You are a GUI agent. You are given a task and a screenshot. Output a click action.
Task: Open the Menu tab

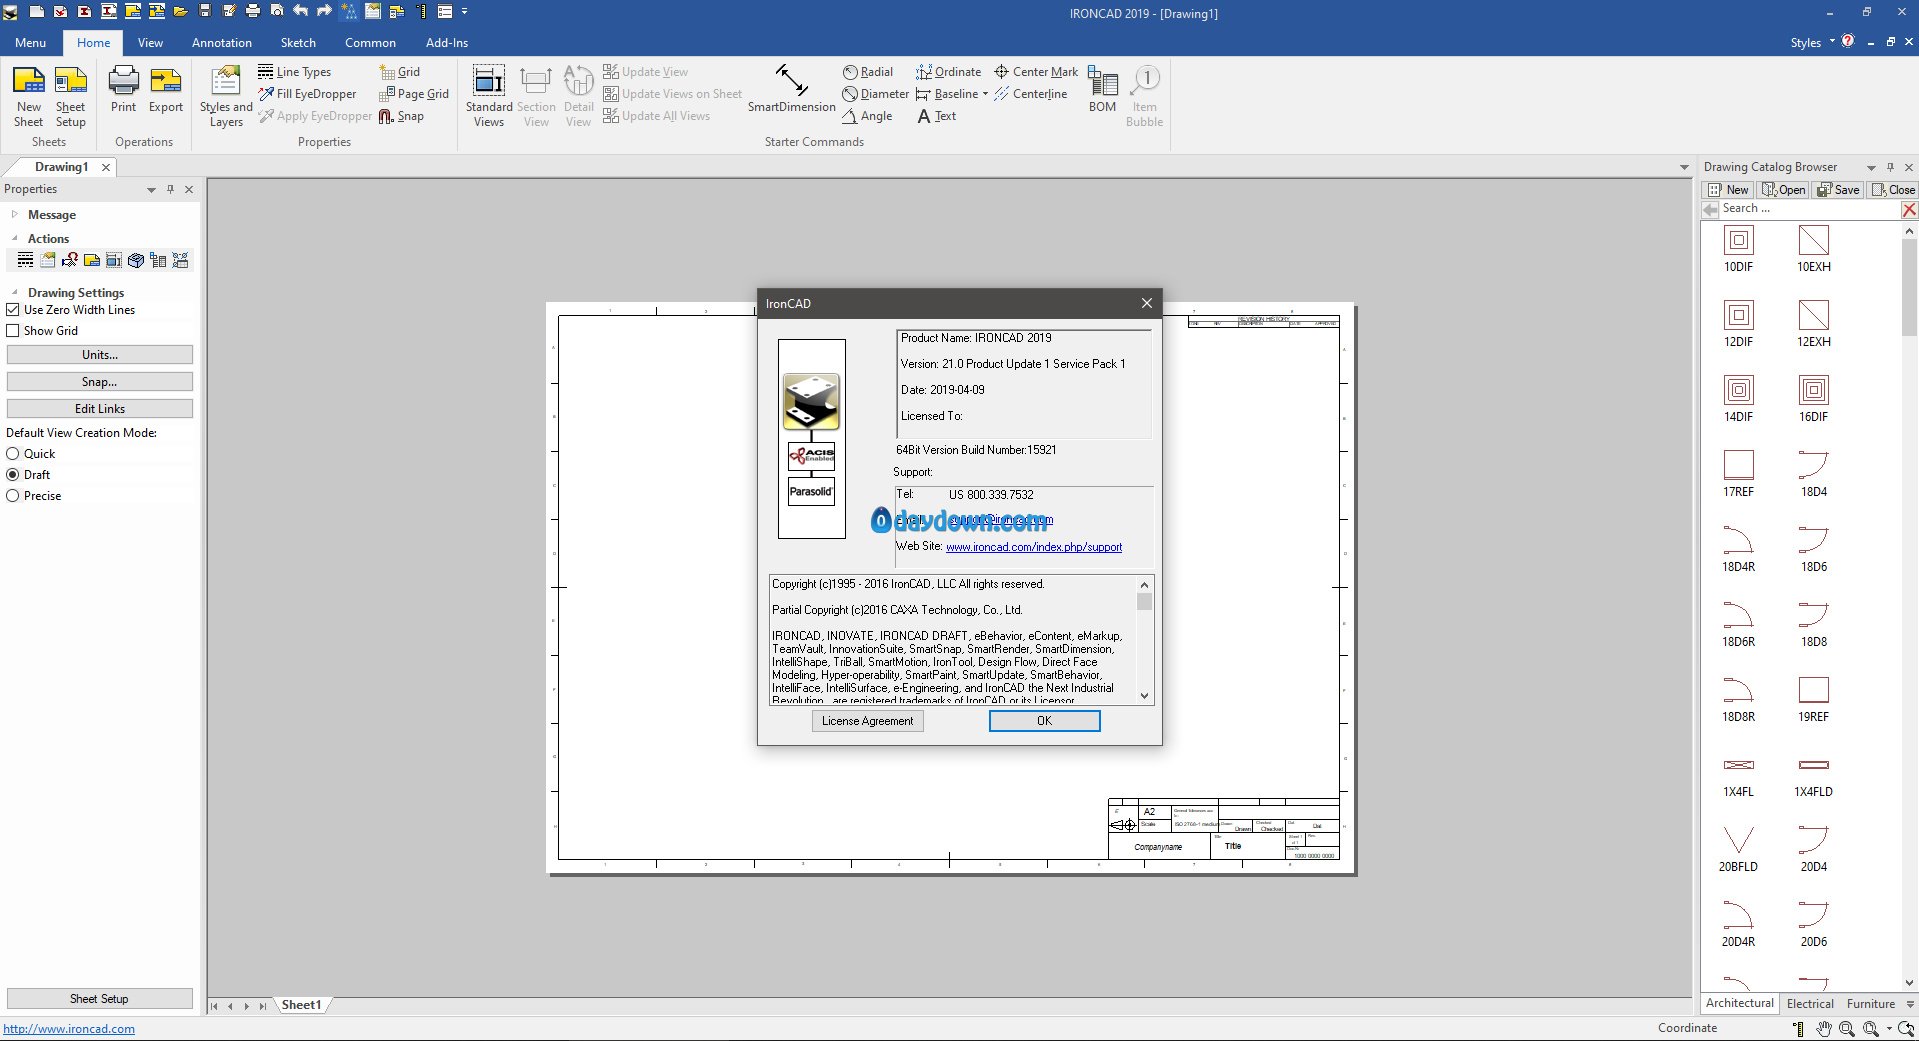[x=30, y=43]
